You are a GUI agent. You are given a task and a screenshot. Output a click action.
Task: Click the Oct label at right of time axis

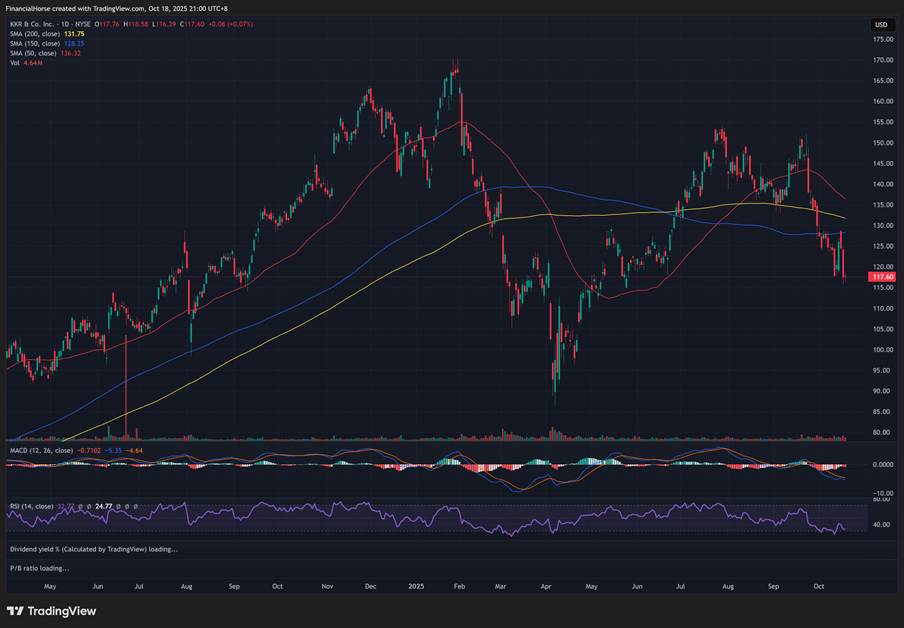click(x=819, y=586)
